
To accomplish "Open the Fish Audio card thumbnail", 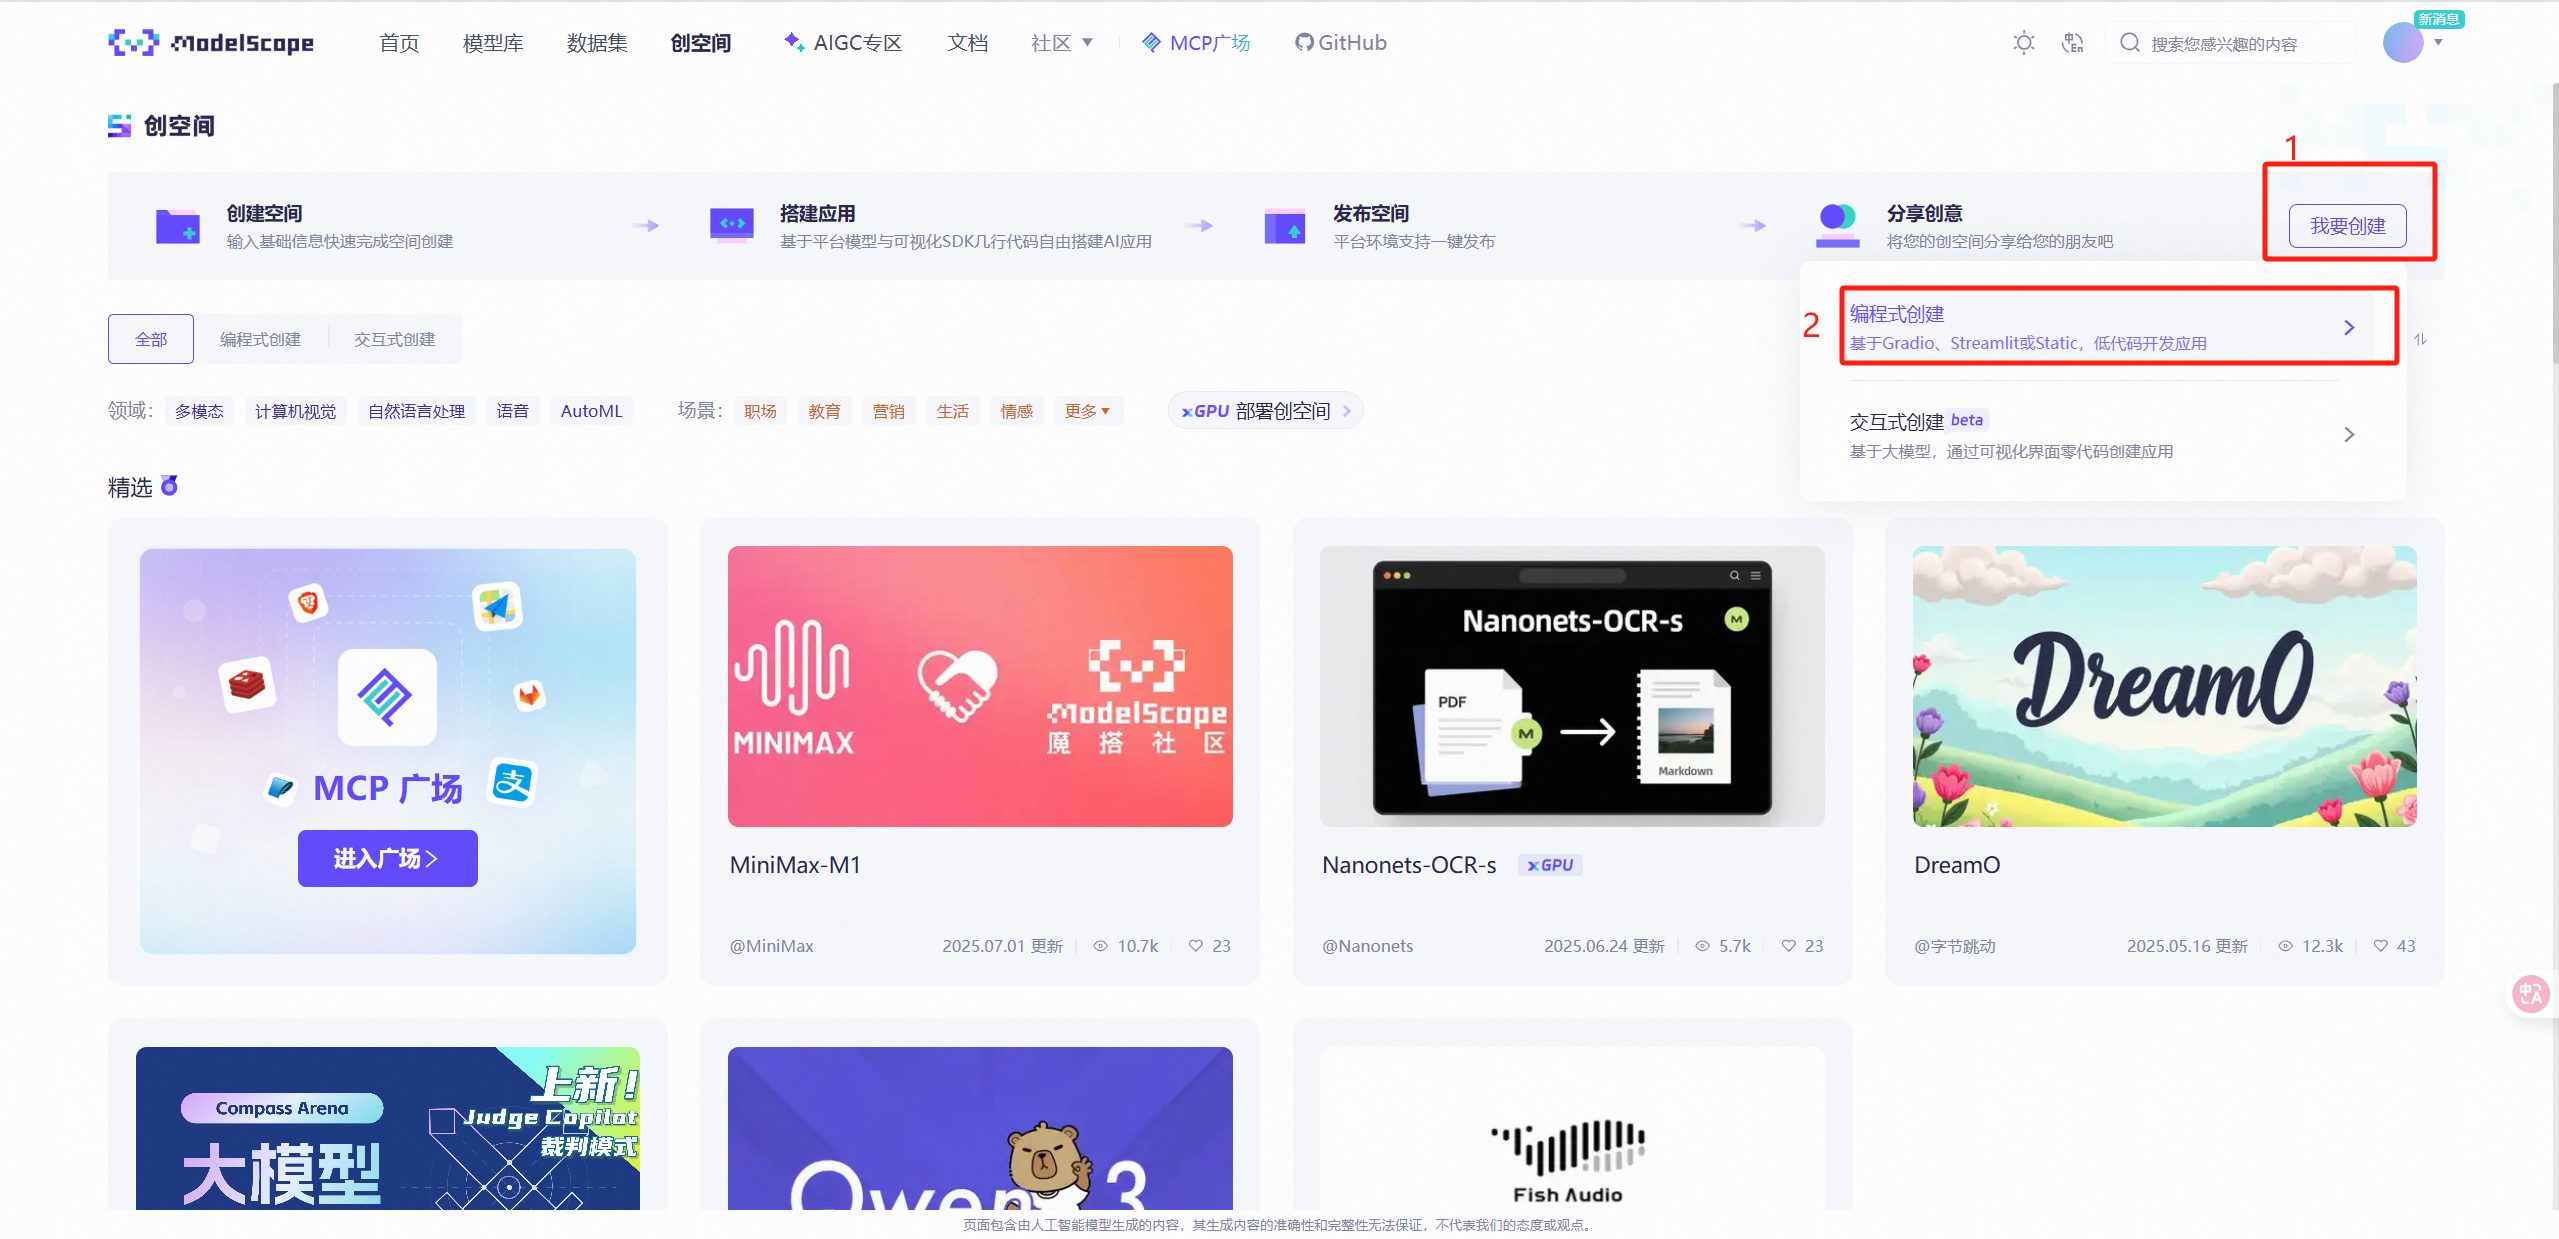I will (x=1572, y=1128).
